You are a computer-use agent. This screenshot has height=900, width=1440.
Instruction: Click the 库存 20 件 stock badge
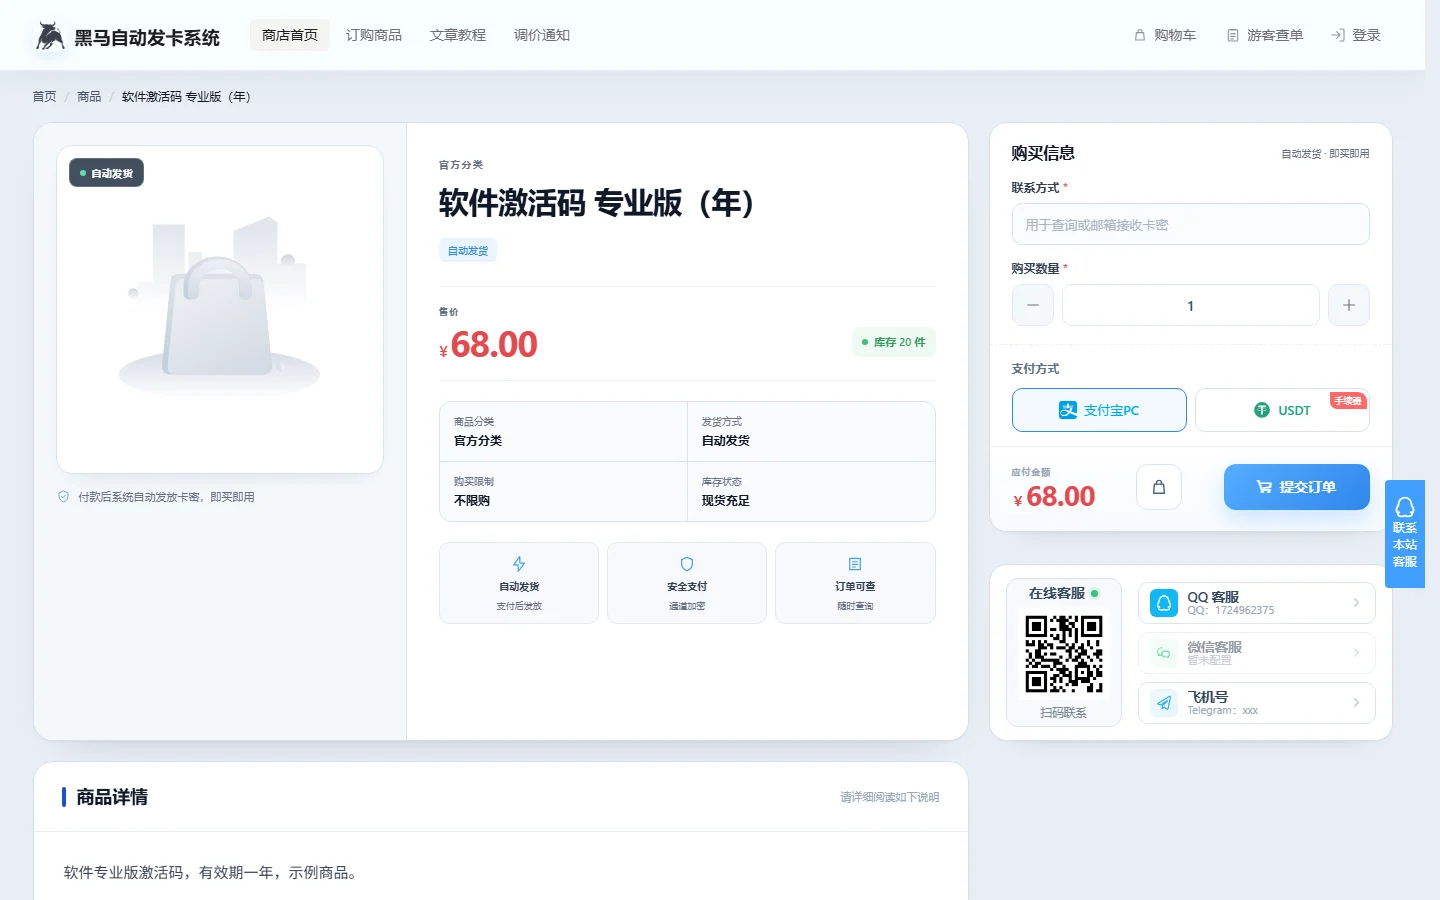(894, 342)
